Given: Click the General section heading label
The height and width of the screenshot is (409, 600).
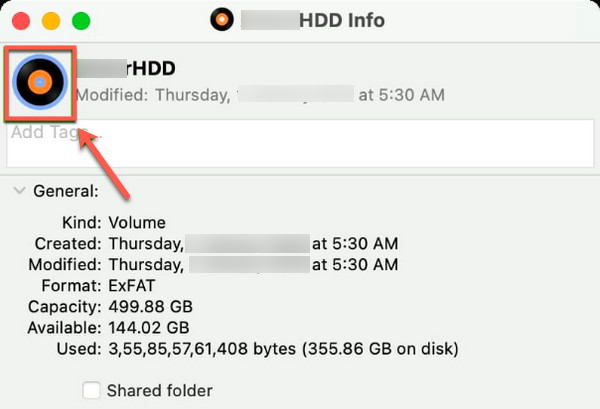Looking at the screenshot, I should click(66, 190).
